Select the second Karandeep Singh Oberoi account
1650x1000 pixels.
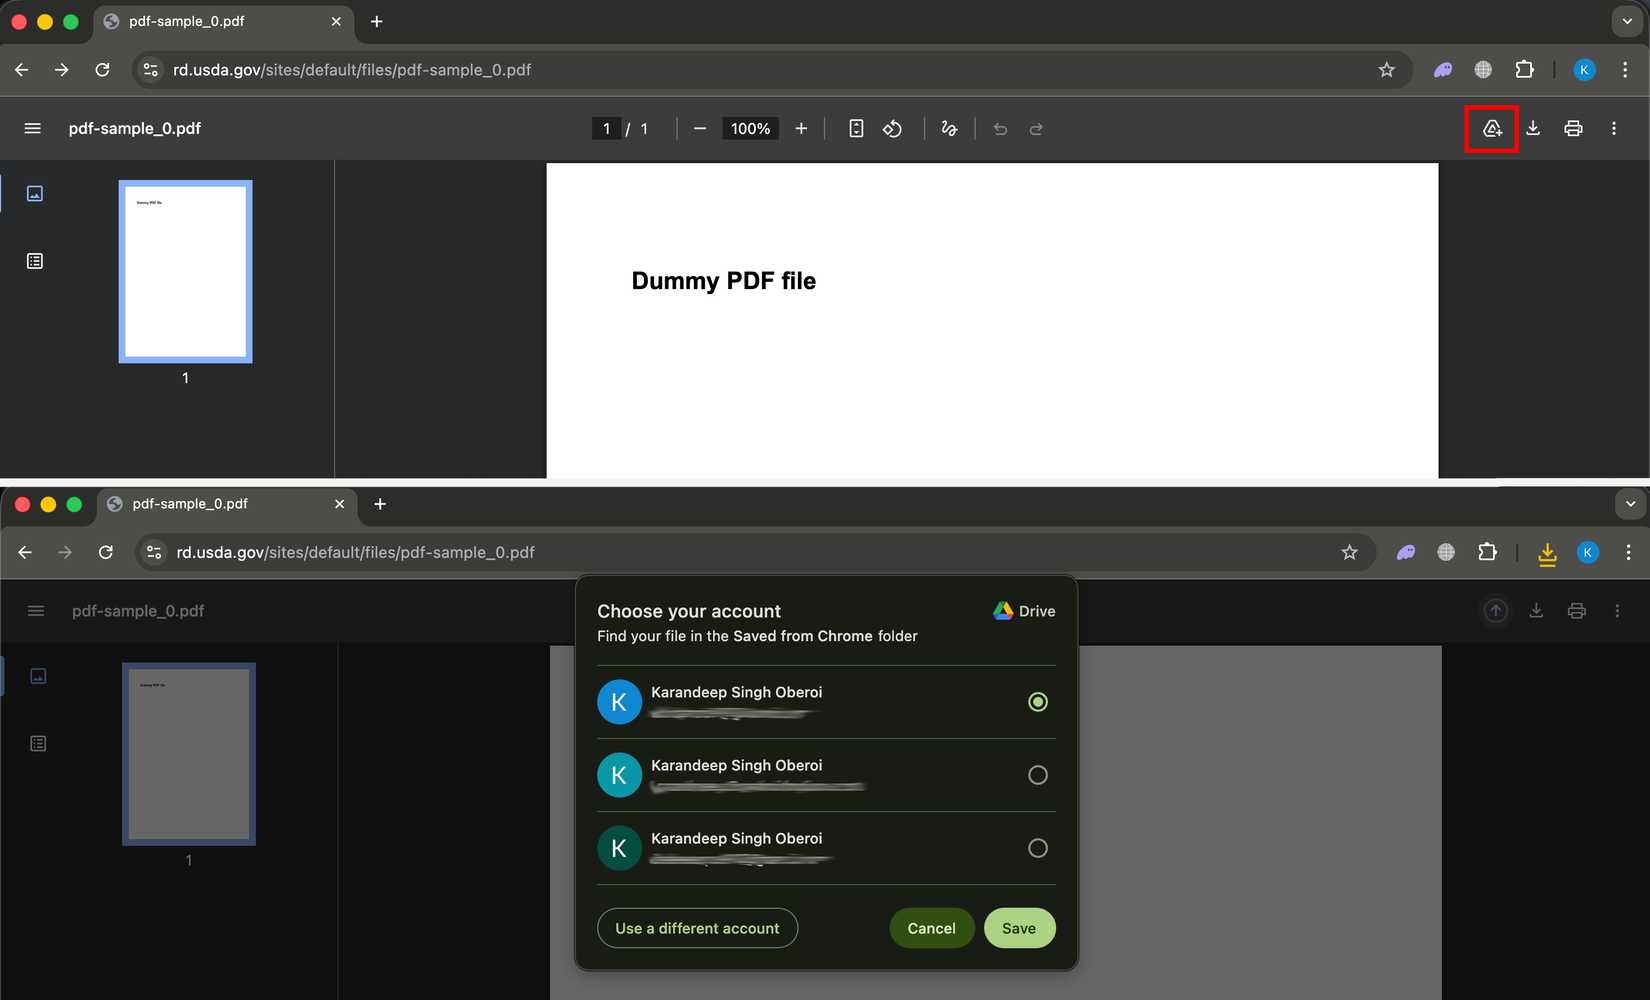(x=1037, y=775)
